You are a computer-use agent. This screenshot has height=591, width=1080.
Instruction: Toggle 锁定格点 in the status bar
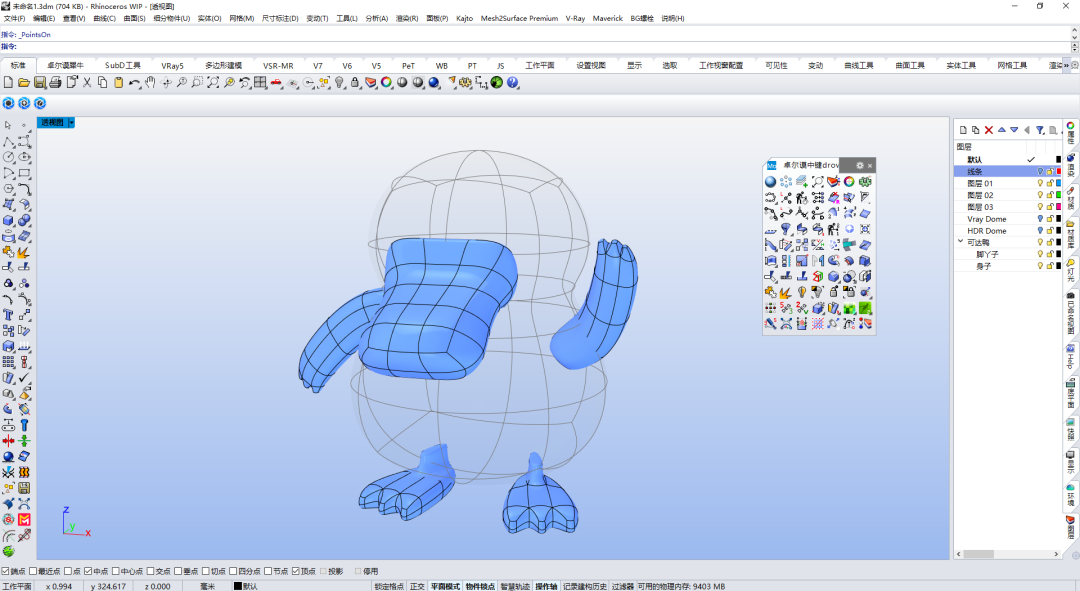tap(389, 586)
